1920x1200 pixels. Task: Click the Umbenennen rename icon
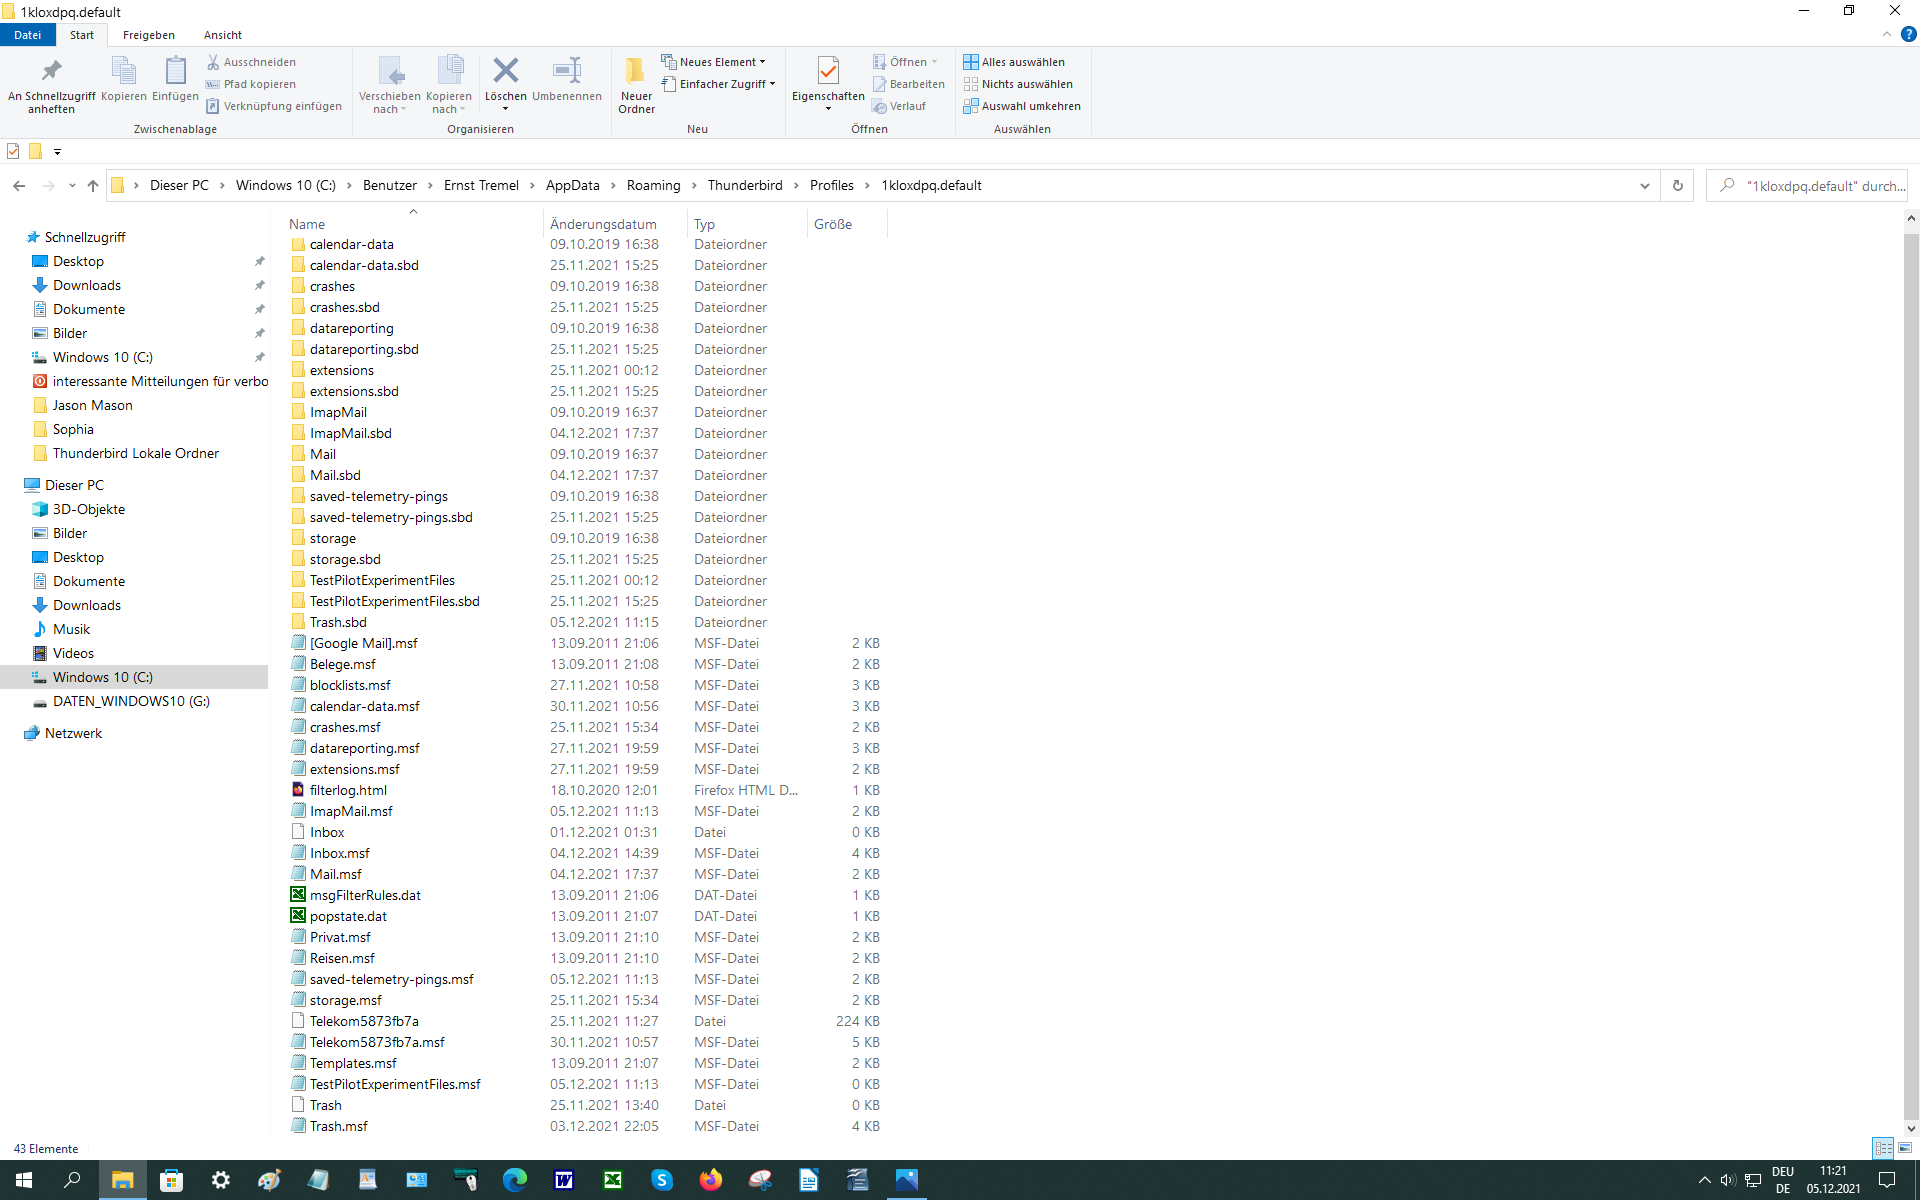pyautogui.click(x=566, y=71)
